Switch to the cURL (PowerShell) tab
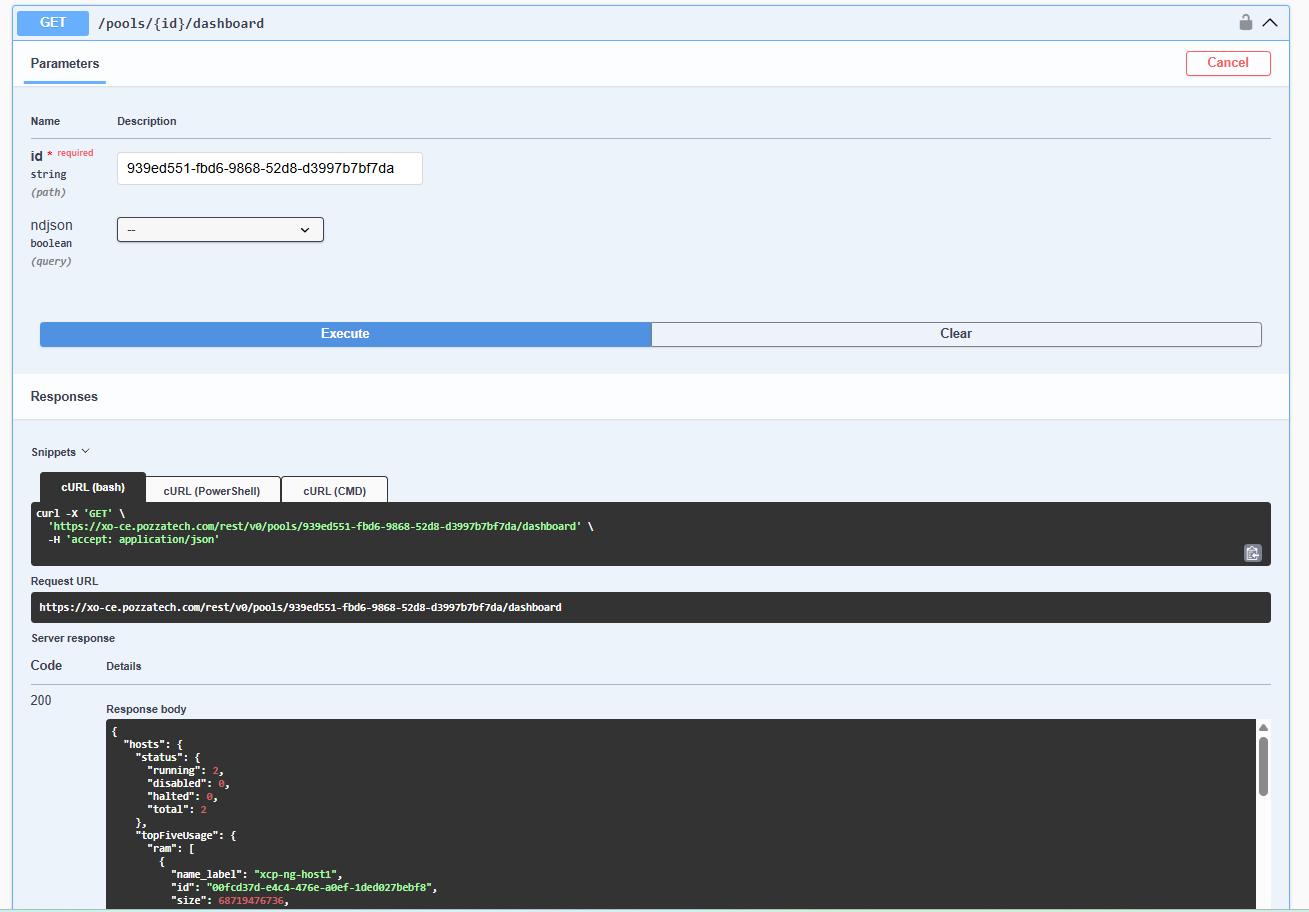The width and height of the screenshot is (1309, 912). (213, 489)
